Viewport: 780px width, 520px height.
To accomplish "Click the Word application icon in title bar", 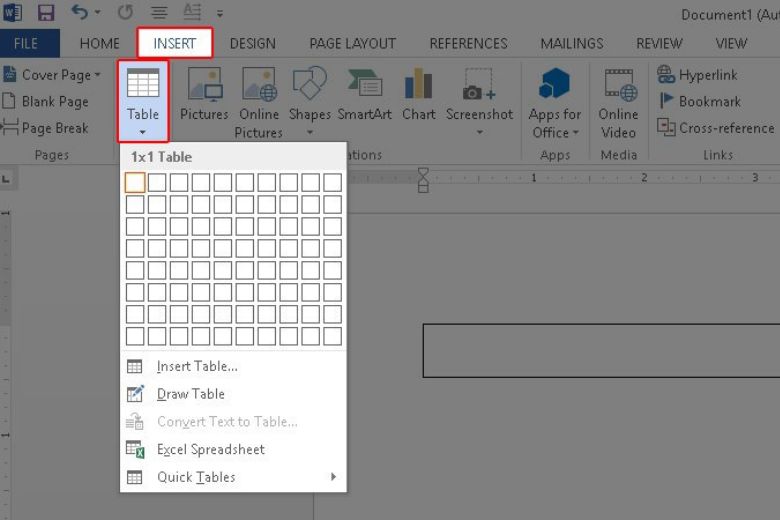I will coord(12,12).
